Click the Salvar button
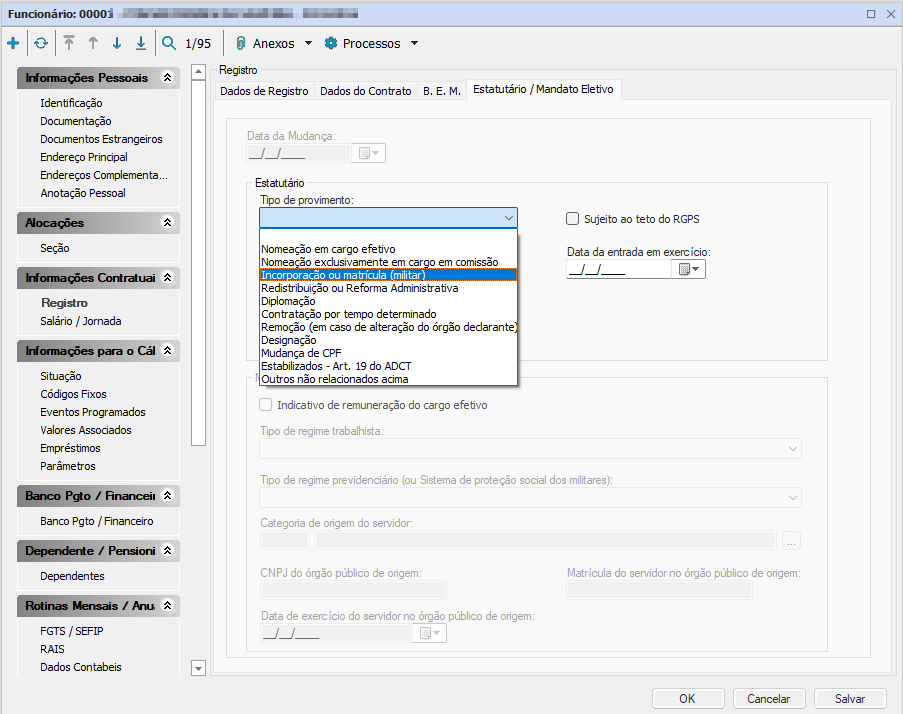The image size is (903, 714). [x=849, y=698]
